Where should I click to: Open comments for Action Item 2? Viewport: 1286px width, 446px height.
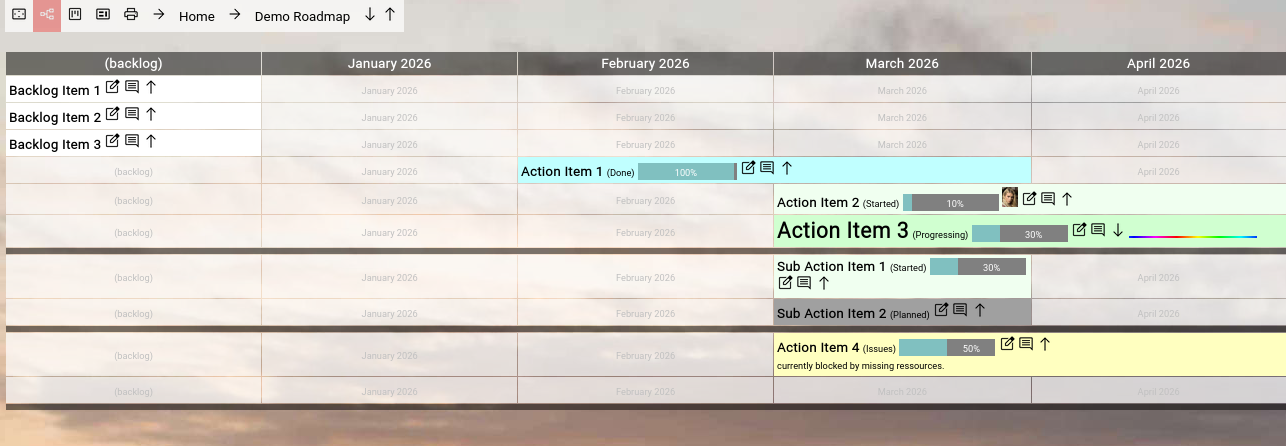1048,199
